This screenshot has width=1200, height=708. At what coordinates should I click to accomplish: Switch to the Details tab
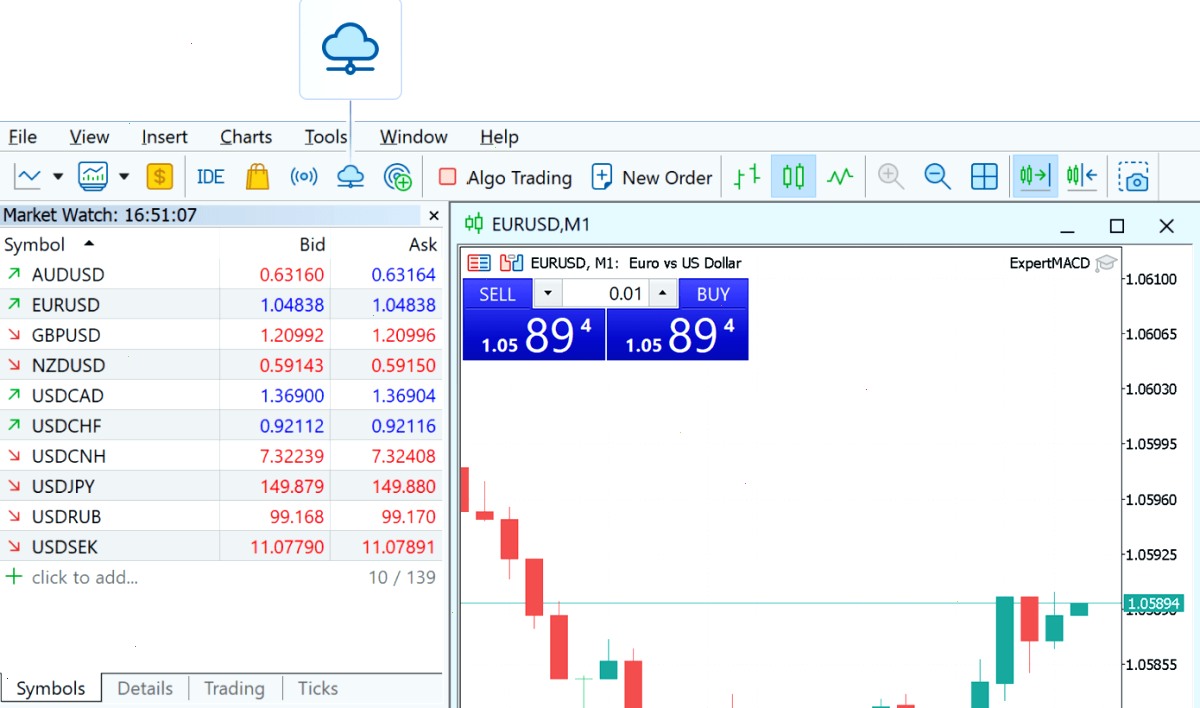click(145, 688)
